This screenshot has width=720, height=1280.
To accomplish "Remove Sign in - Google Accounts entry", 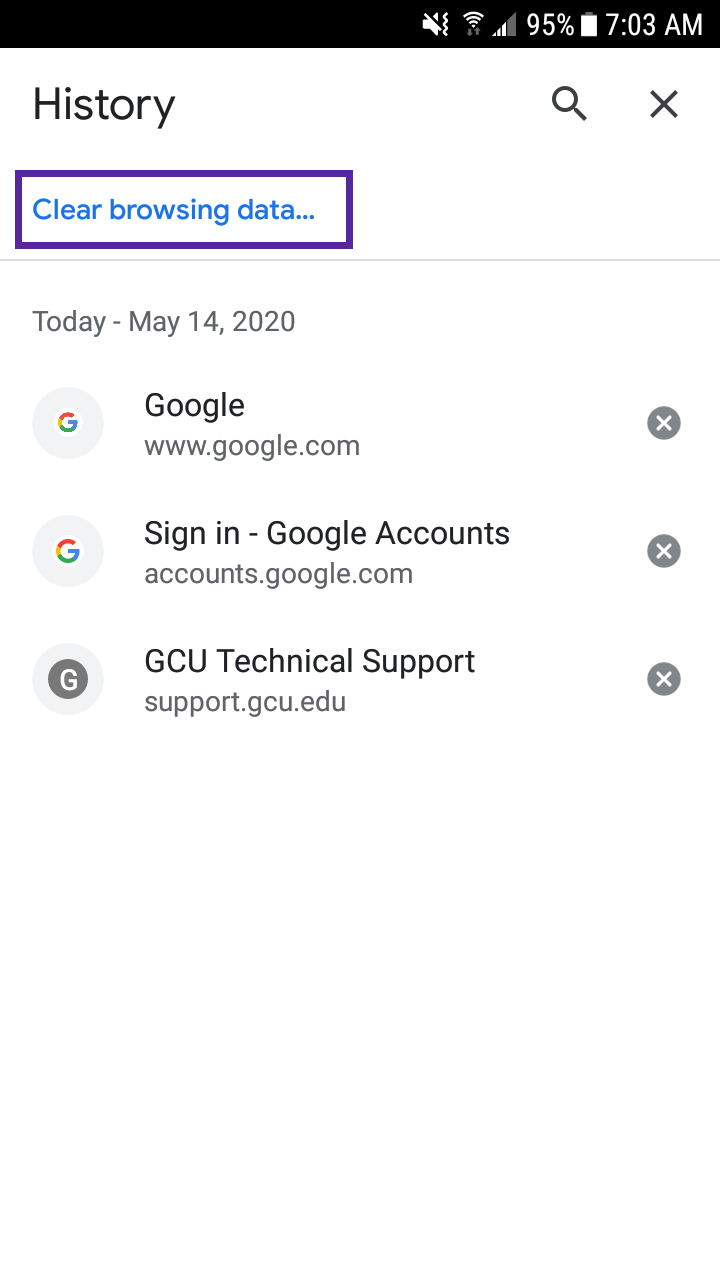I will pyautogui.click(x=664, y=551).
